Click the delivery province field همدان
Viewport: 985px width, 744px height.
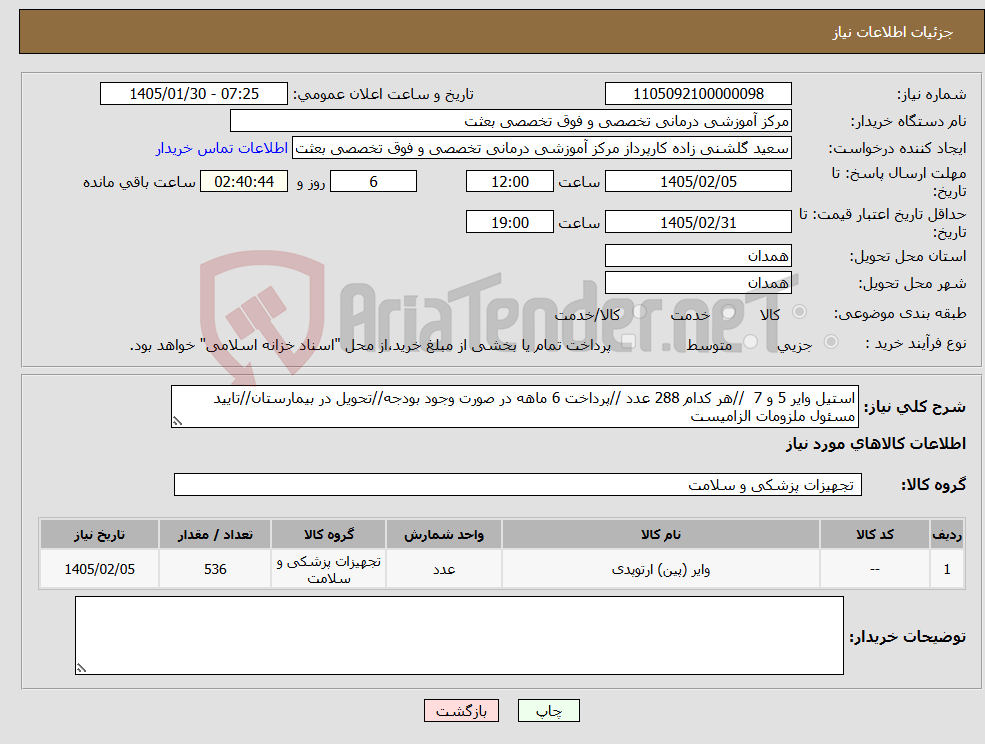coord(698,256)
